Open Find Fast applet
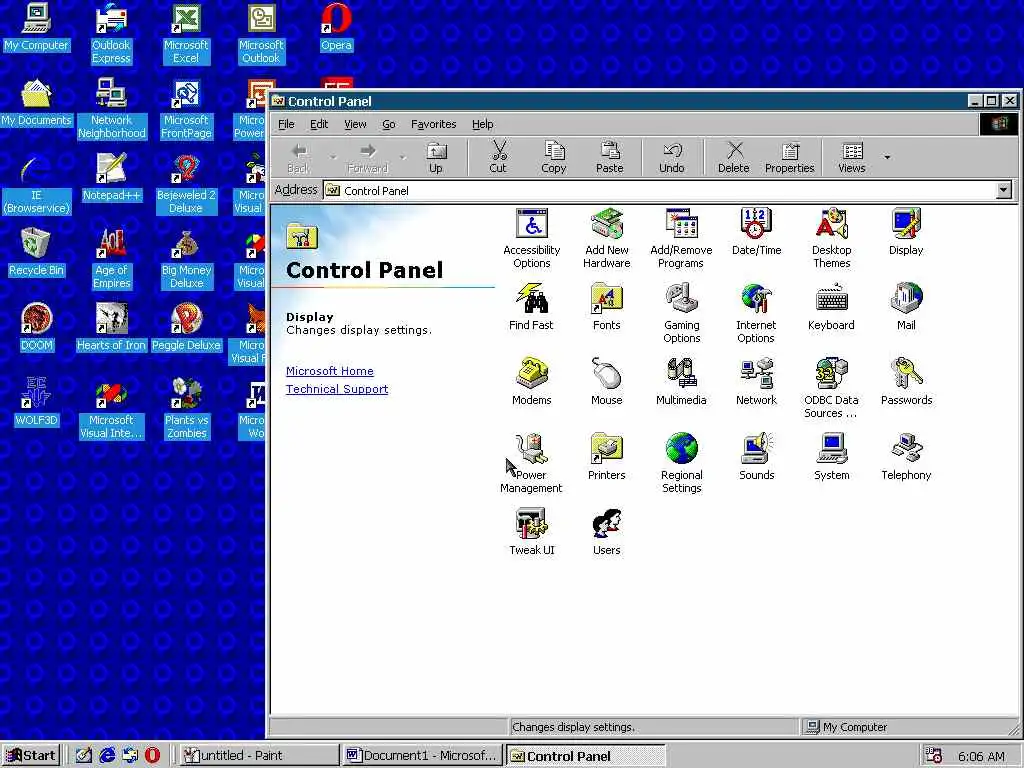 tap(531, 307)
